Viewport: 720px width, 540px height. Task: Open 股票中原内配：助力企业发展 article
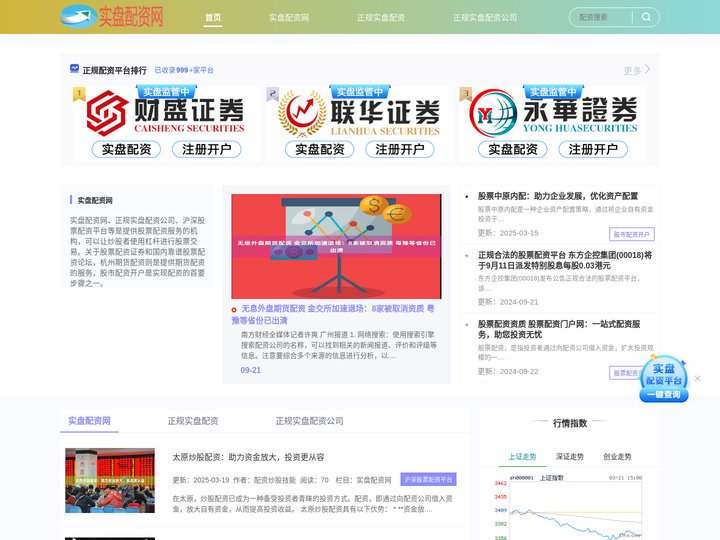point(558,196)
